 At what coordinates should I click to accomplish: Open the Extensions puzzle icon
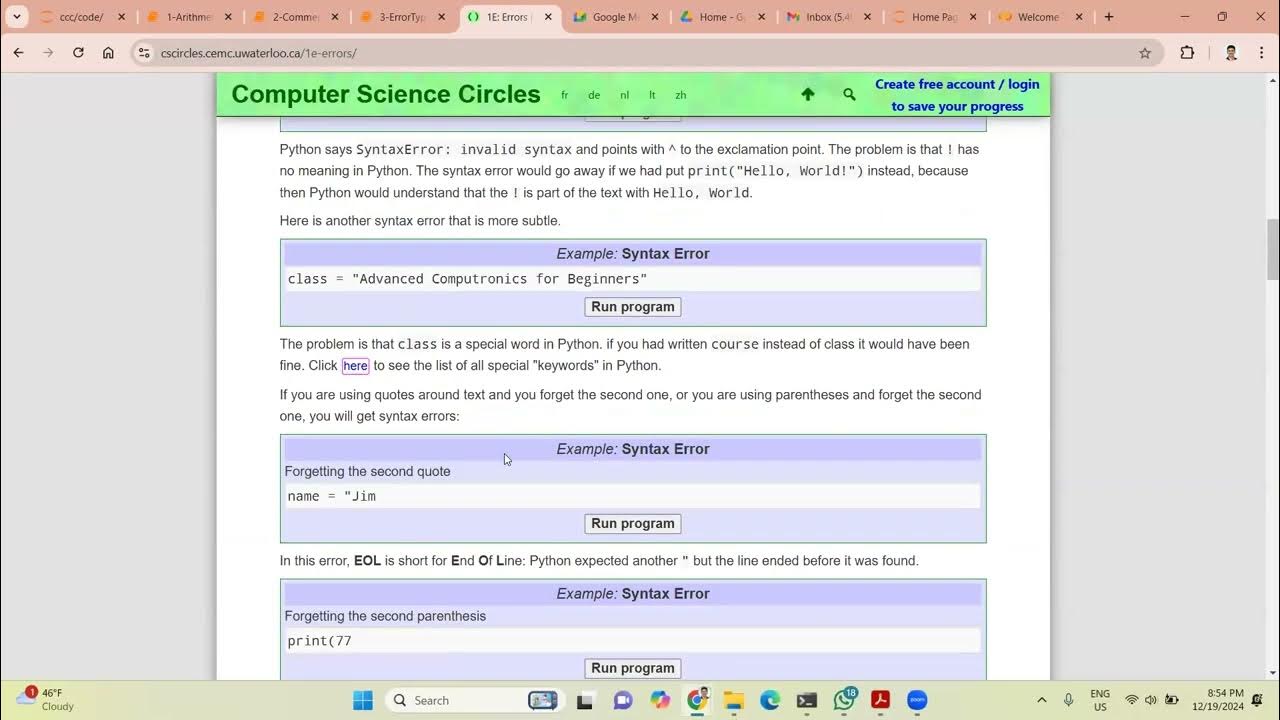[x=1187, y=53]
